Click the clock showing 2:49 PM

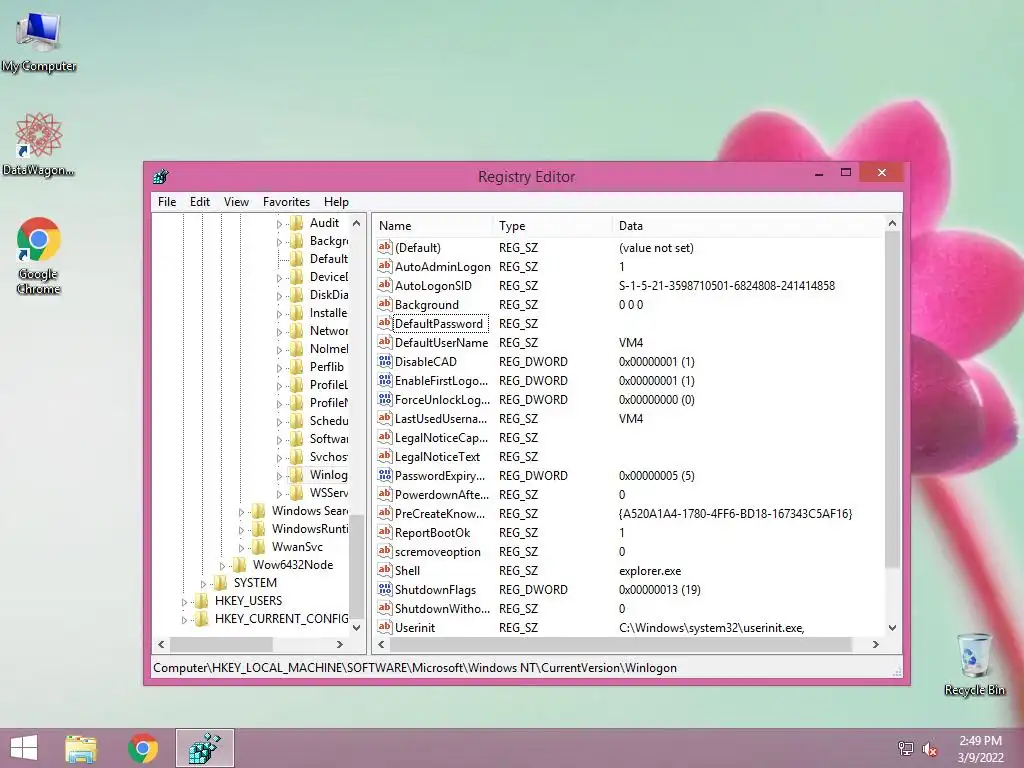coord(980,741)
